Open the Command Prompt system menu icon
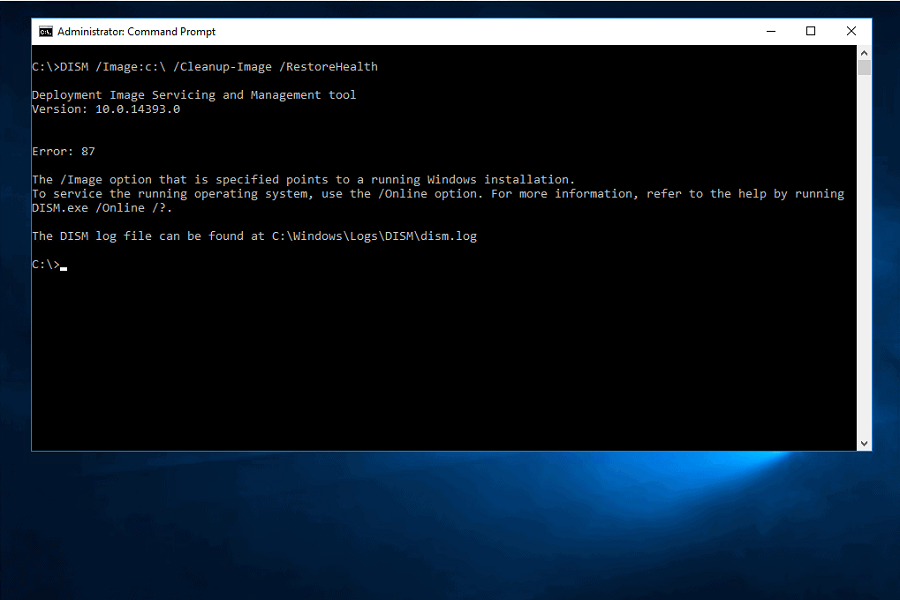900x600 pixels. click(45, 31)
